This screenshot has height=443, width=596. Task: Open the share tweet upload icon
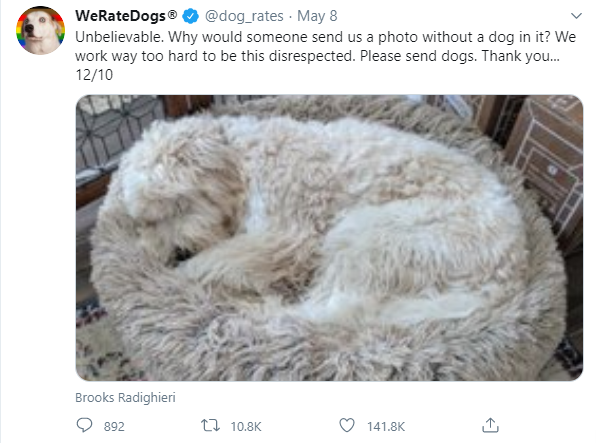(x=490, y=425)
